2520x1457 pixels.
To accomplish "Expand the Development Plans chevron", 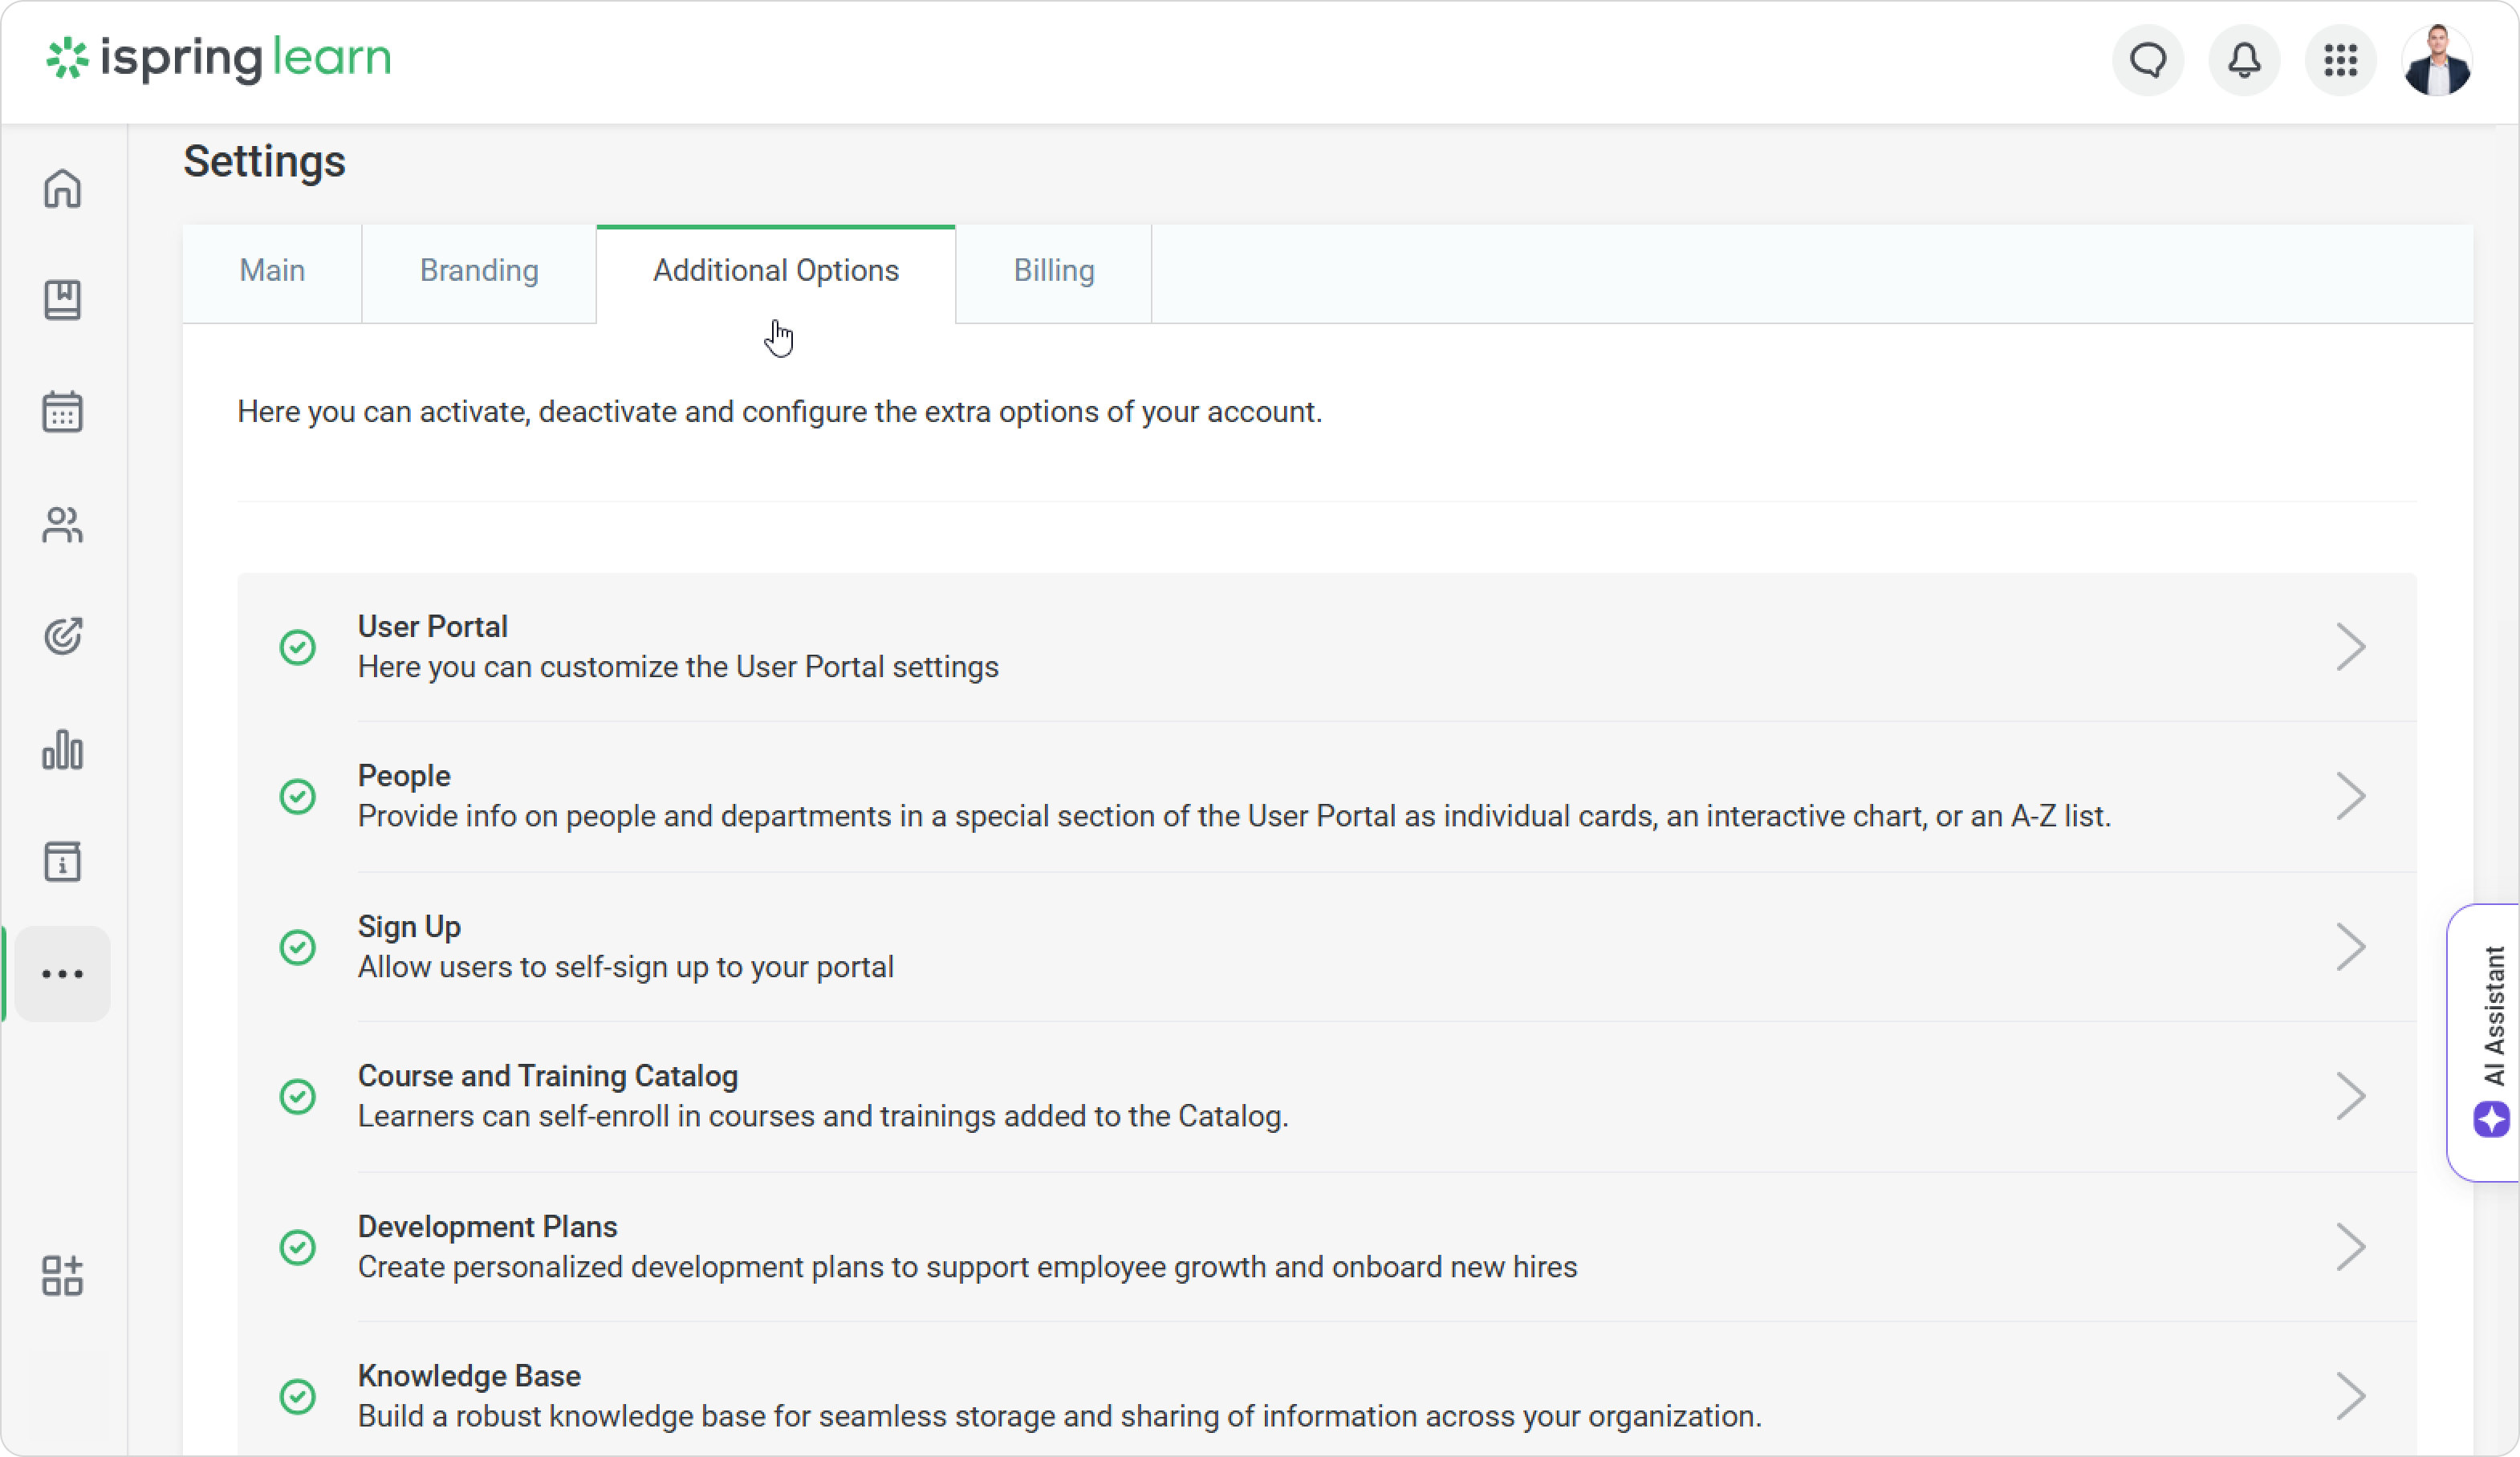I will point(2350,1247).
